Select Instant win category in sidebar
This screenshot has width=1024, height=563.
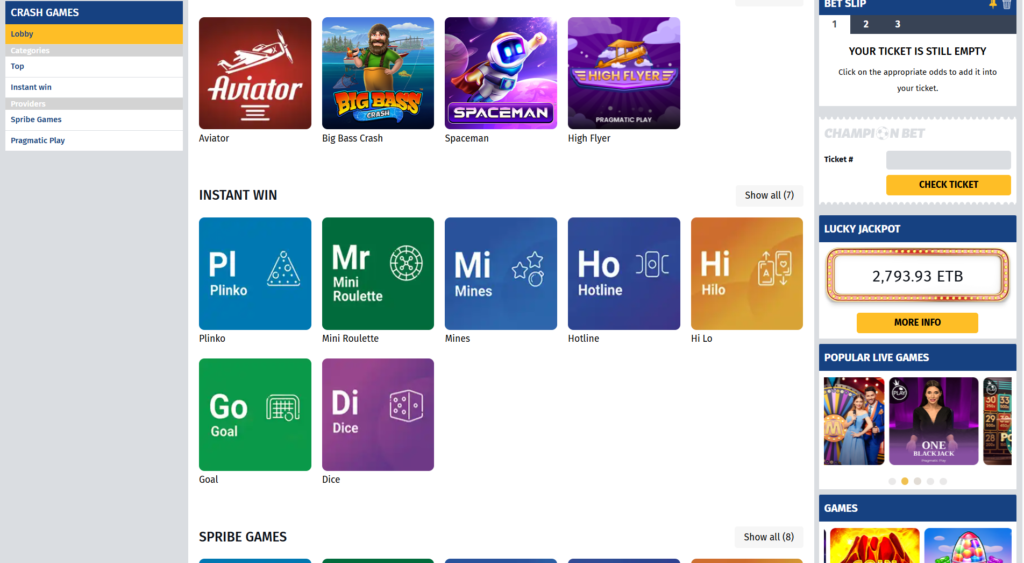pos(31,87)
